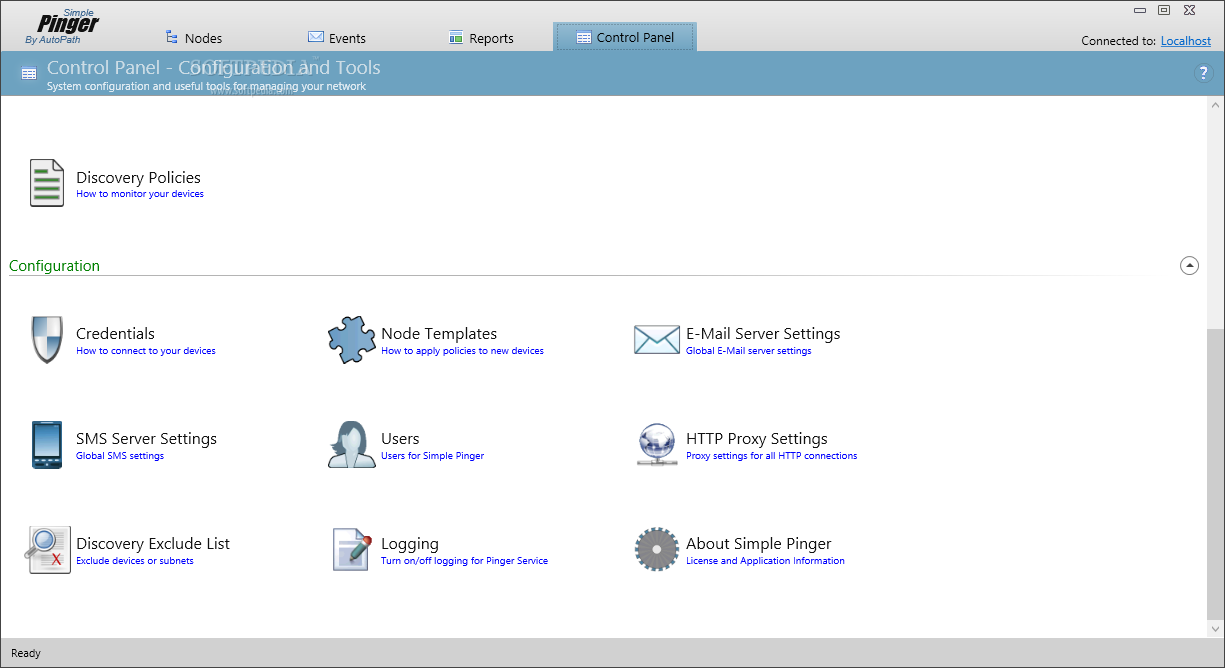1225x668 pixels.
Task: Click the Discovery Exclude List magnifier icon
Action: click(49, 550)
